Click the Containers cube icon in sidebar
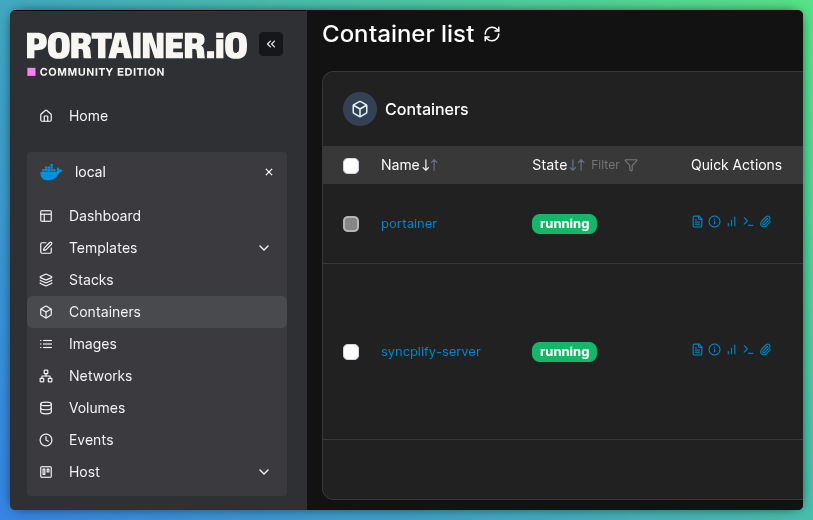 click(x=46, y=312)
